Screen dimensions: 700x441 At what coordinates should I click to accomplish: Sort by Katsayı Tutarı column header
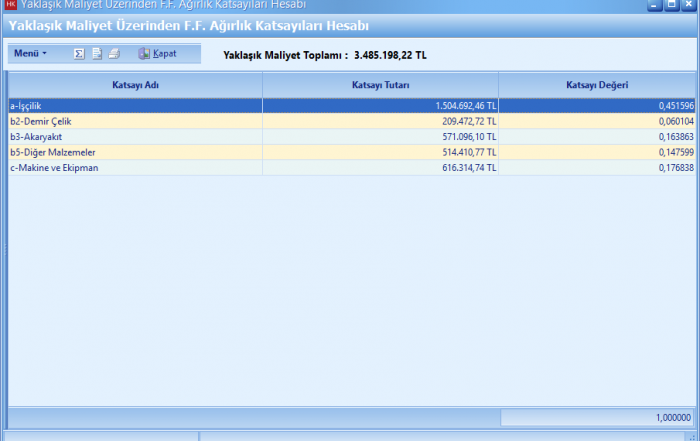380,85
